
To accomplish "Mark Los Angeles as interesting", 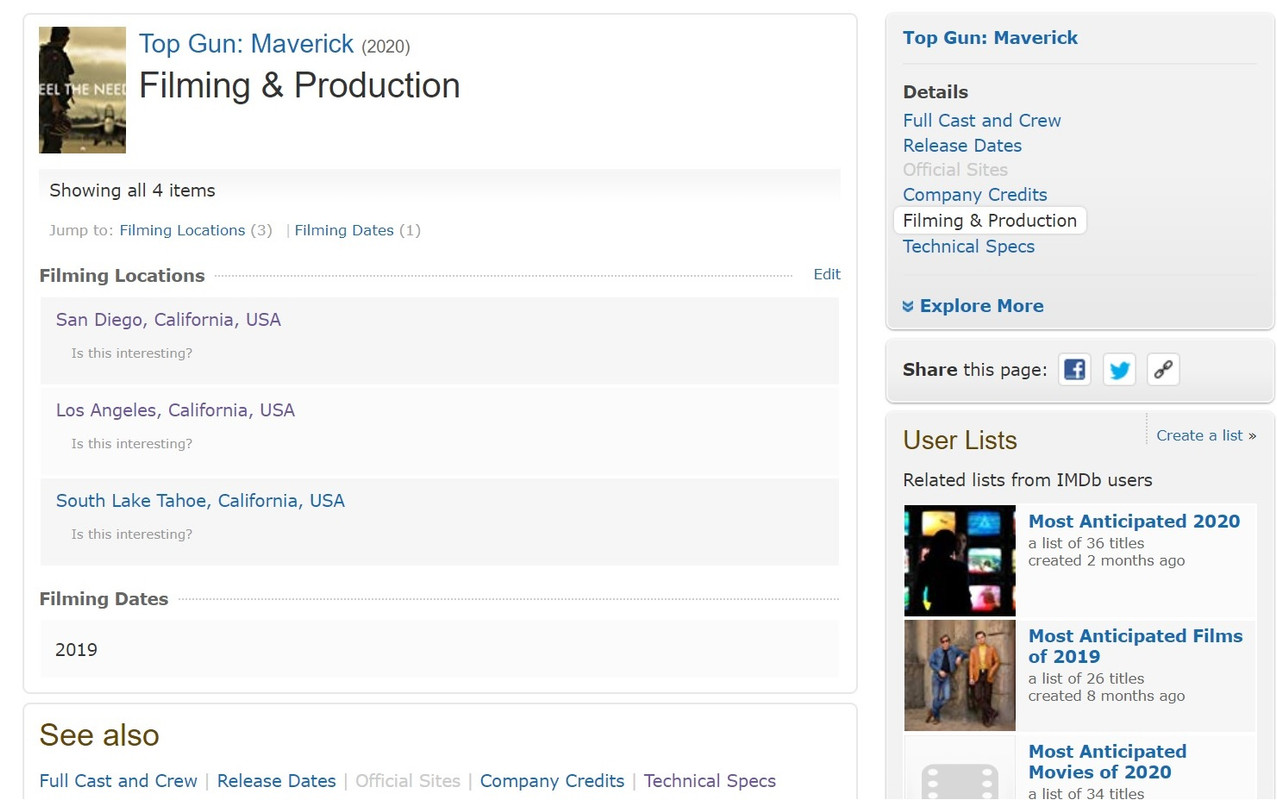I will 131,443.
